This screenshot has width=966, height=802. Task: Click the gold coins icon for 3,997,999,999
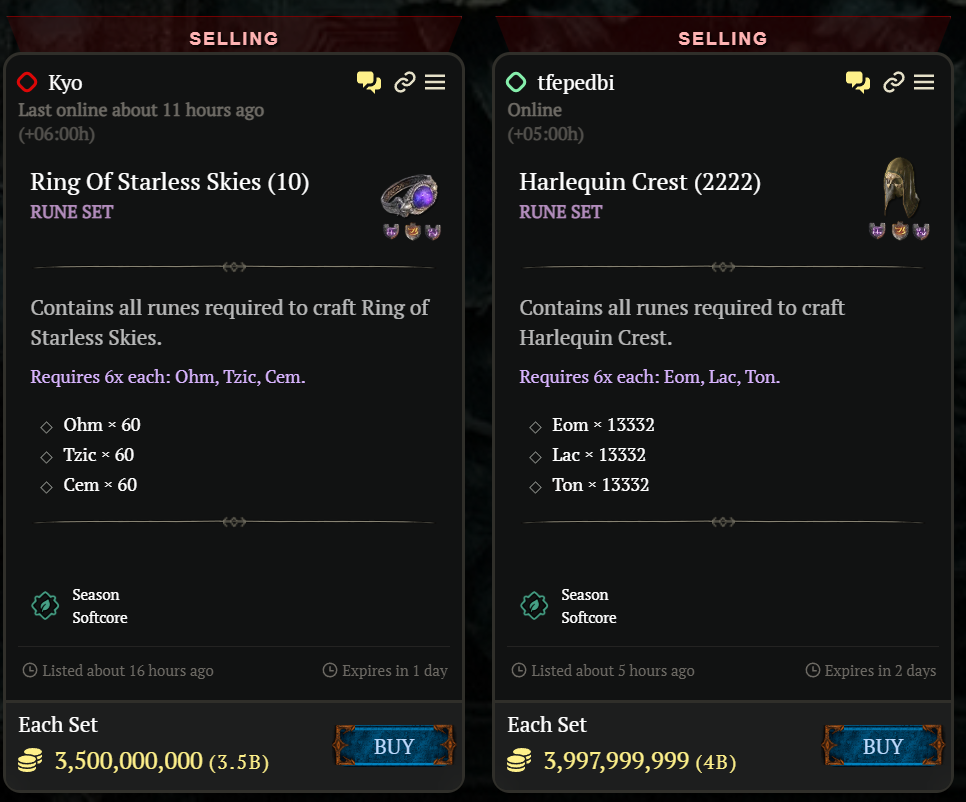point(520,761)
